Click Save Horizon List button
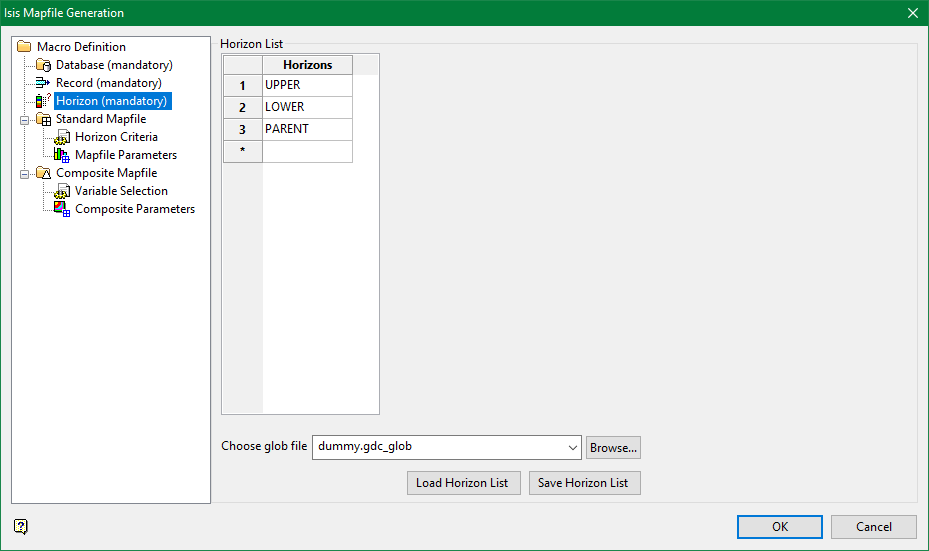929x551 pixels. coord(584,483)
